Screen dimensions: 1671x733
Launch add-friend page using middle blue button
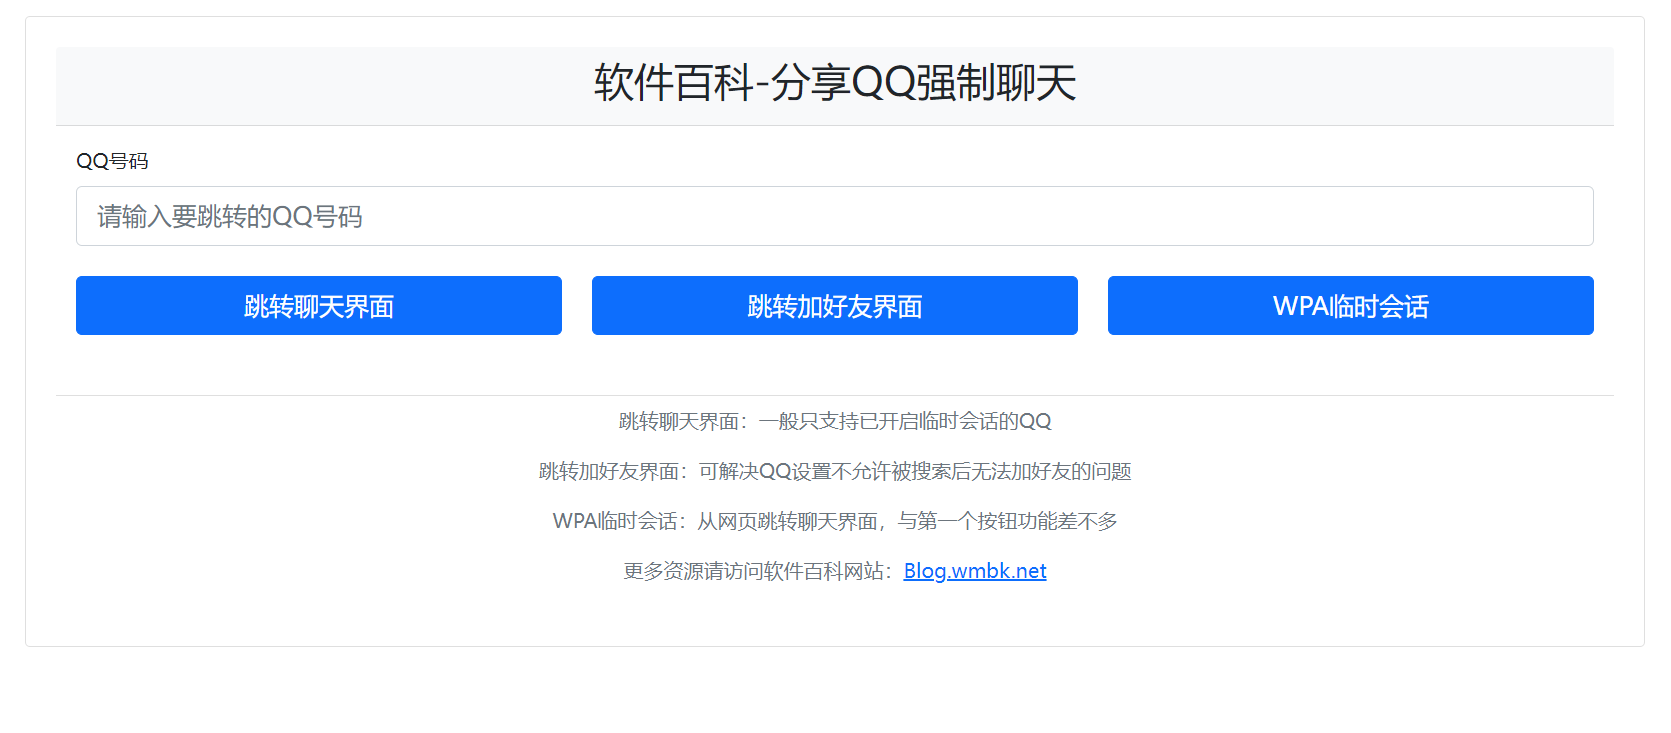pos(834,306)
